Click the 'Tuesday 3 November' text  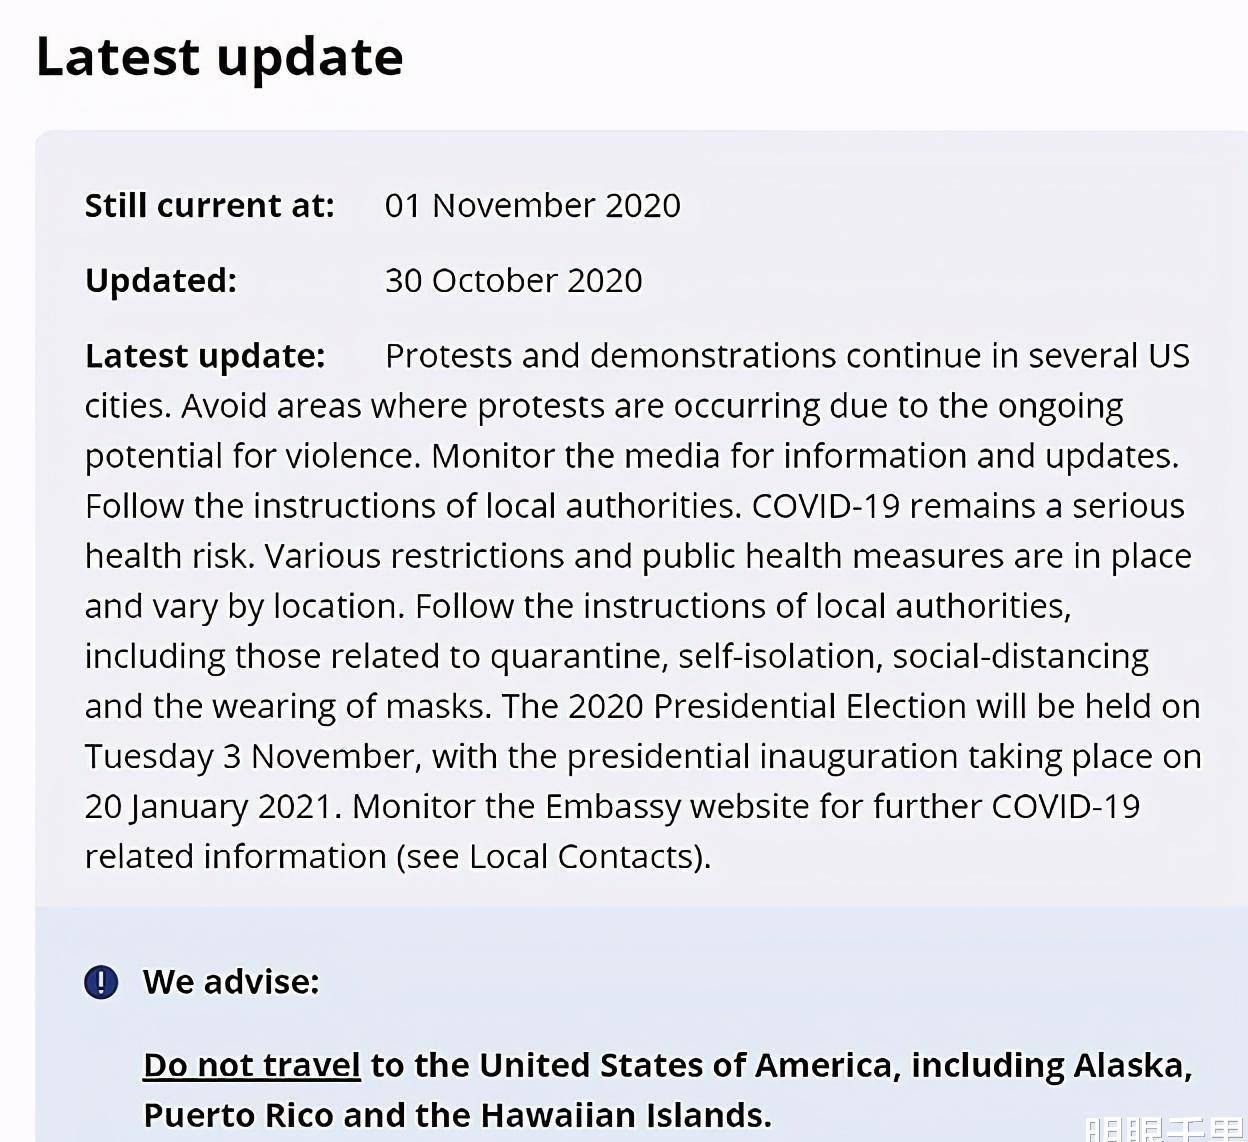pos(250,756)
